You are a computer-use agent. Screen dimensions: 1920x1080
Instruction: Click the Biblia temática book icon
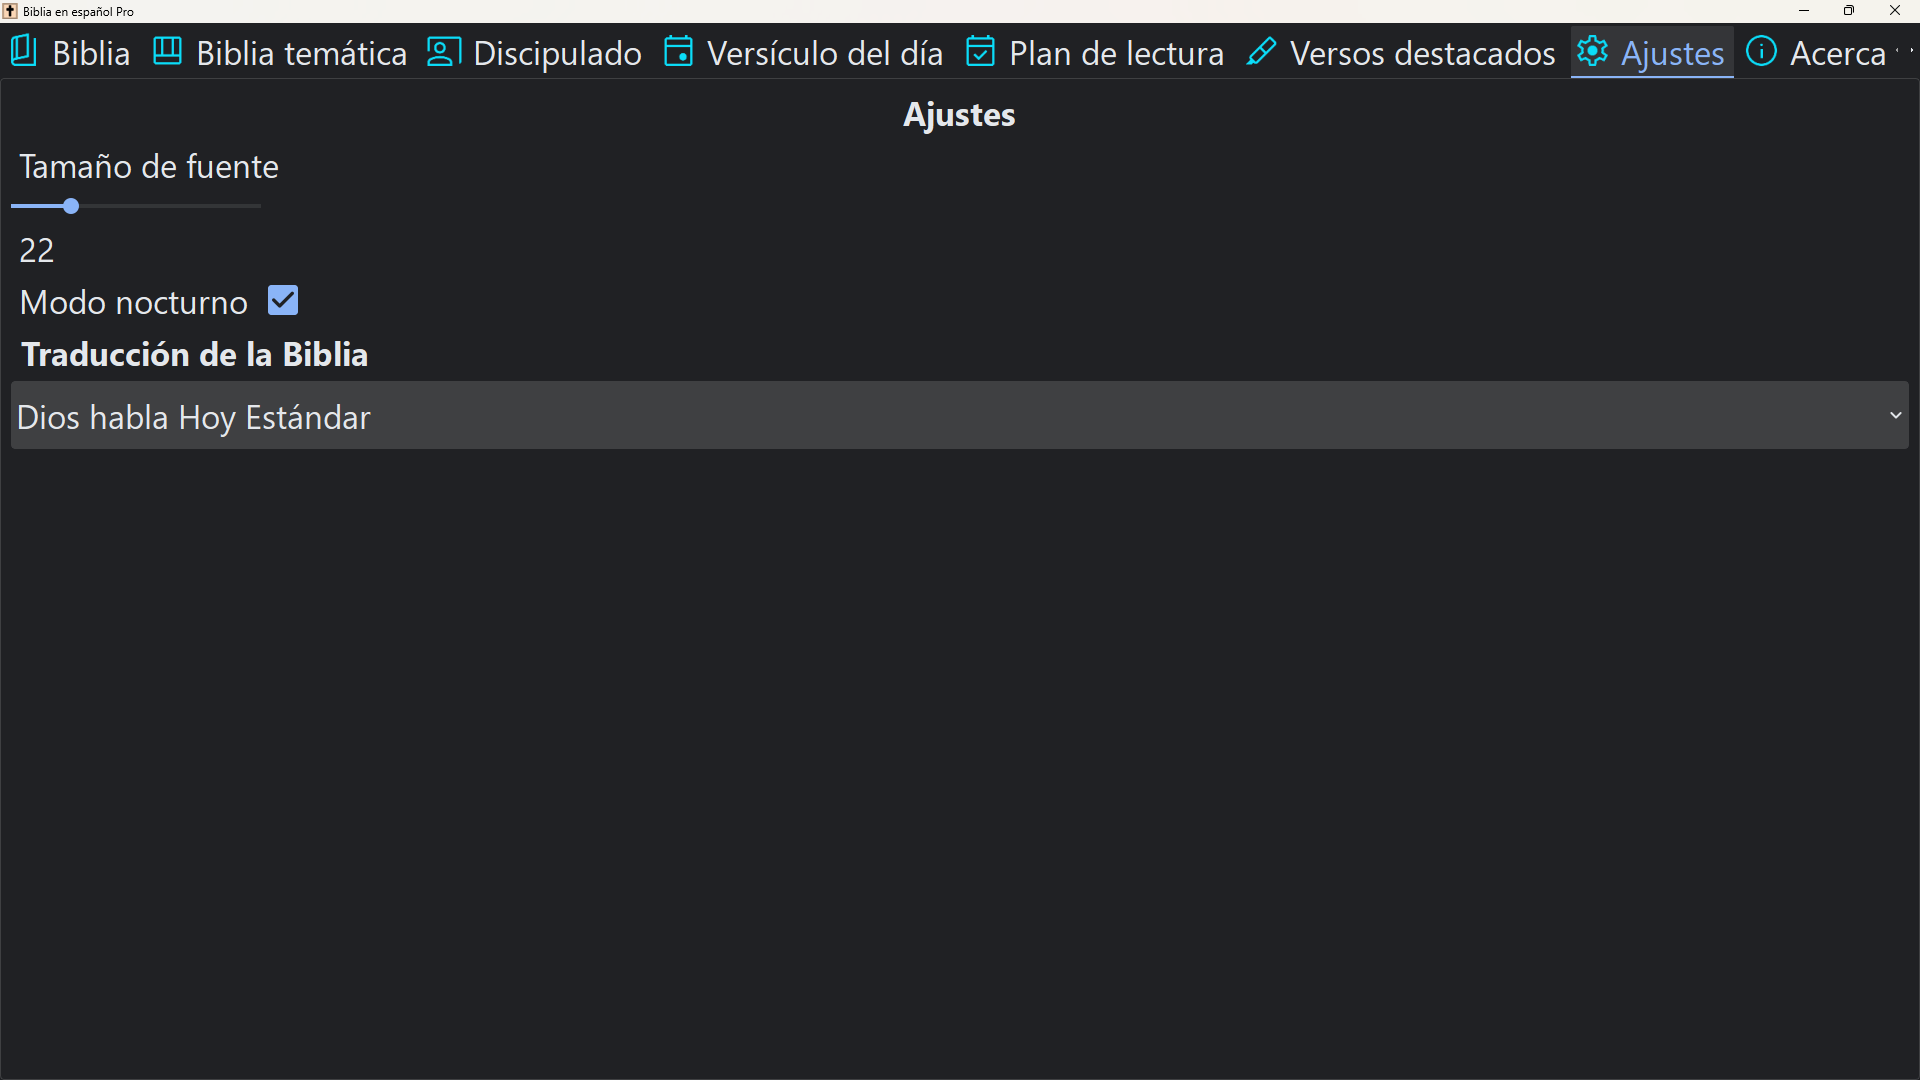(x=167, y=52)
